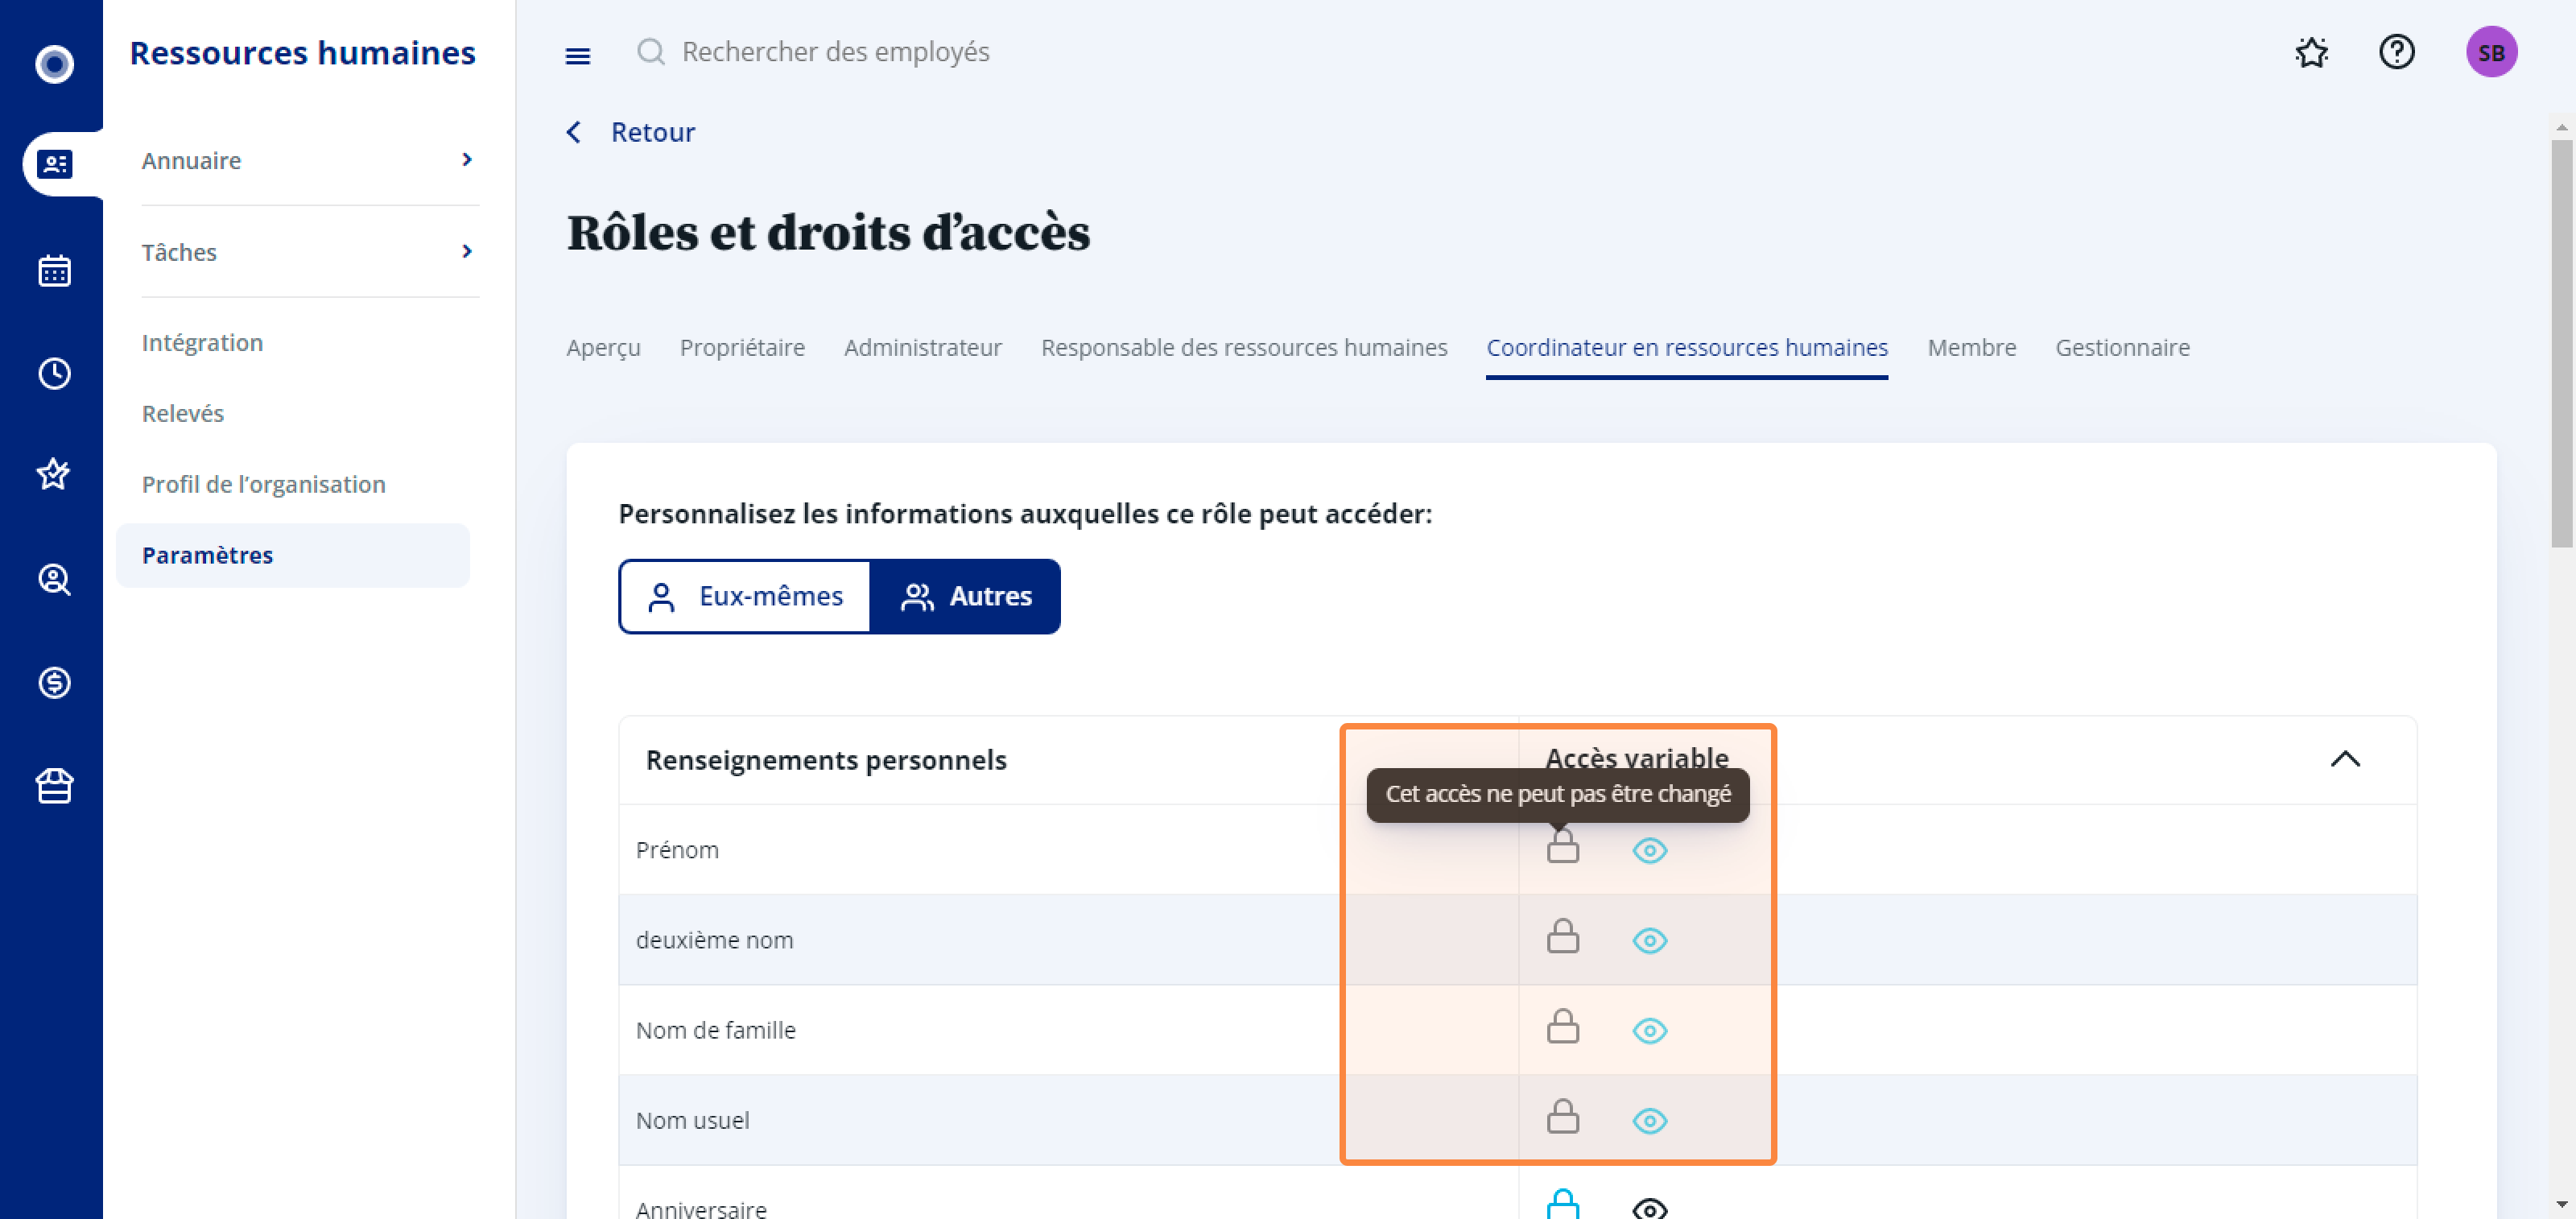Click the sparkle star icon in header
The width and height of the screenshot is (2576, 1219).
tap(2311, 52)
